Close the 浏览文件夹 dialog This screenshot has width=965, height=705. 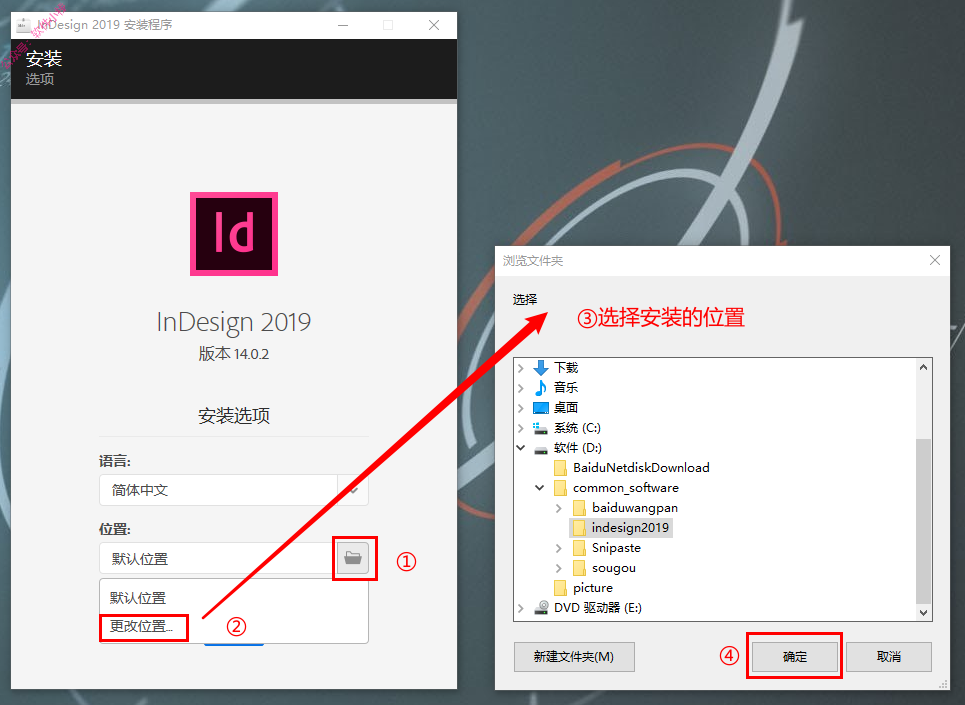click(935, 260)
